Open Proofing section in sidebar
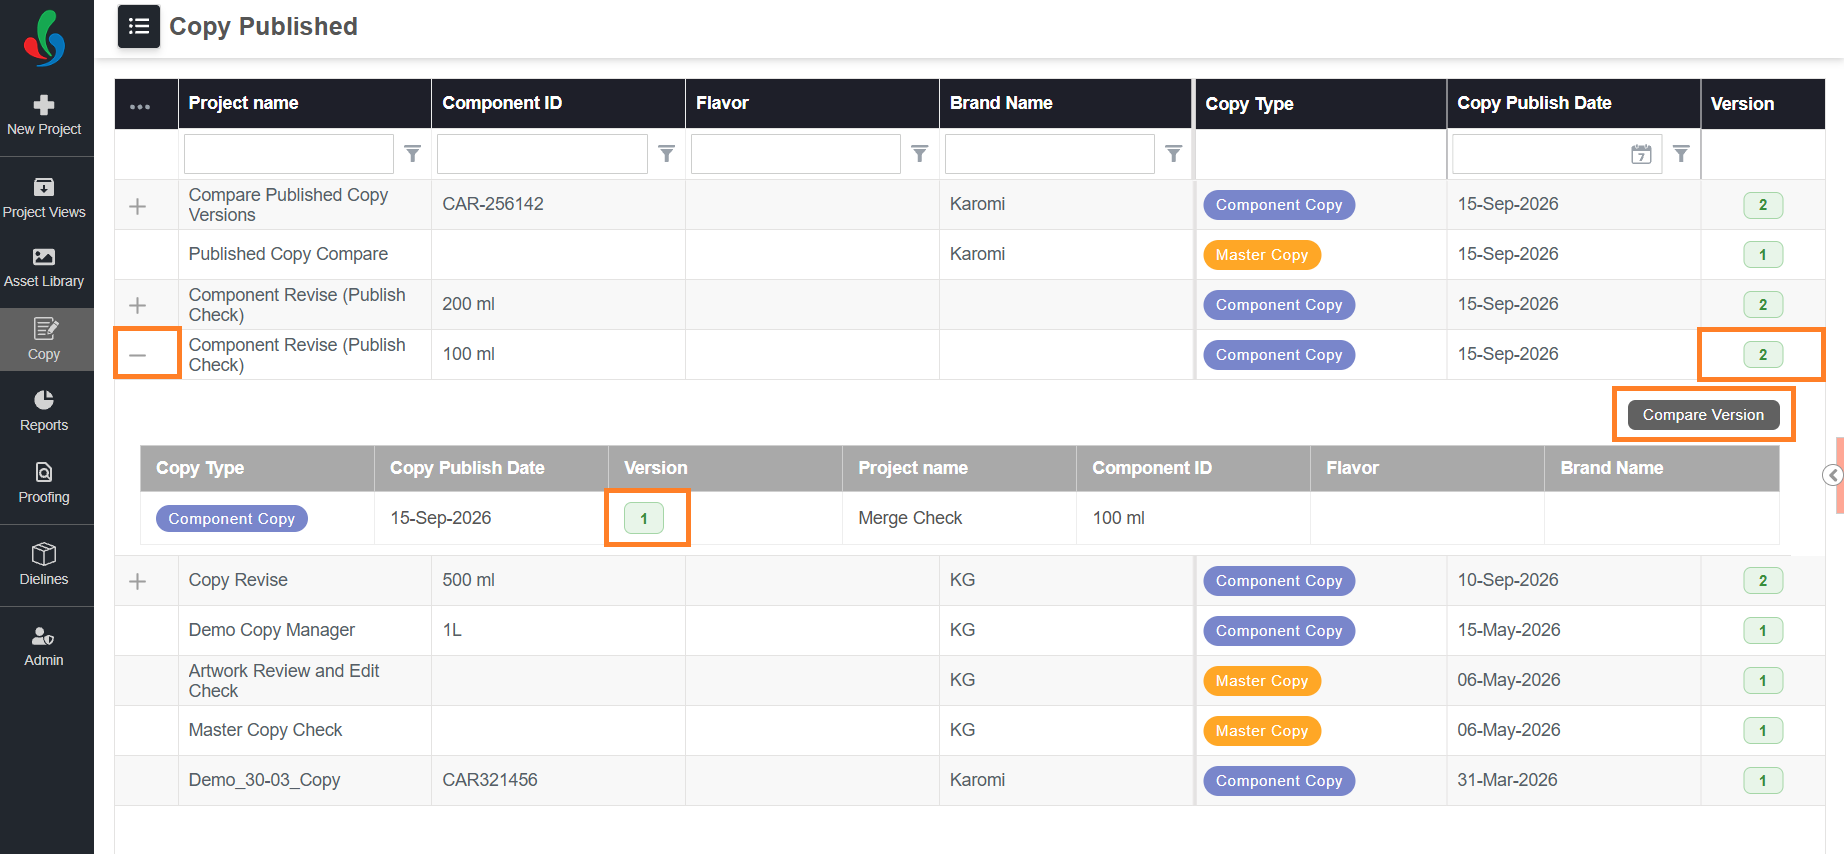The image size is (1844, 854). (44, 483)
